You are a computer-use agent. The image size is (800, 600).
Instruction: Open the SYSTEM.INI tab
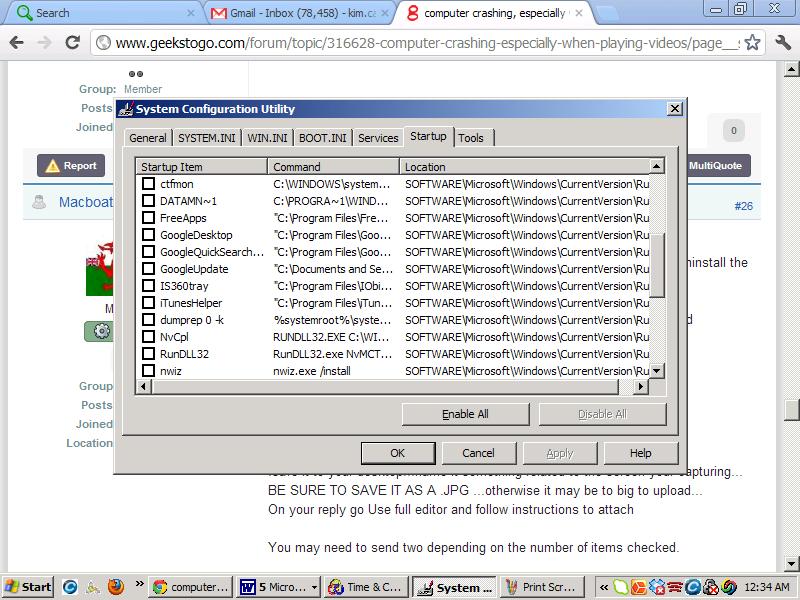(x=207, y=138)
